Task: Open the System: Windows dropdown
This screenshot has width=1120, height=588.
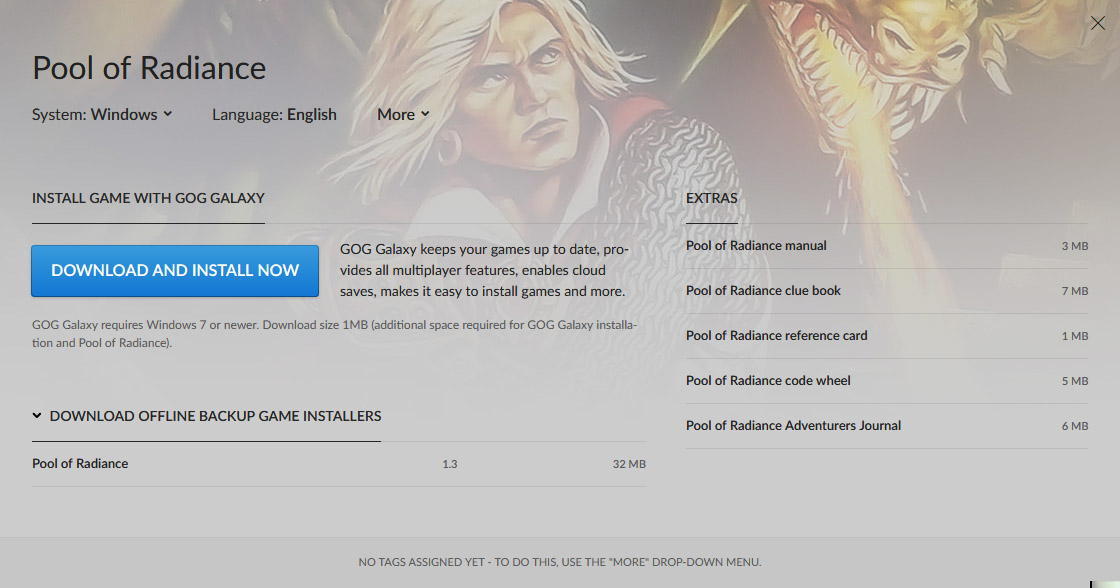Action: click(x=102, y=114)
